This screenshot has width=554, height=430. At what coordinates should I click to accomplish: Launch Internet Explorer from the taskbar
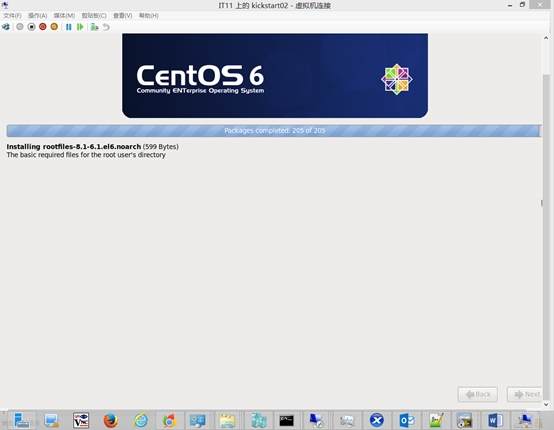point(140,420)
